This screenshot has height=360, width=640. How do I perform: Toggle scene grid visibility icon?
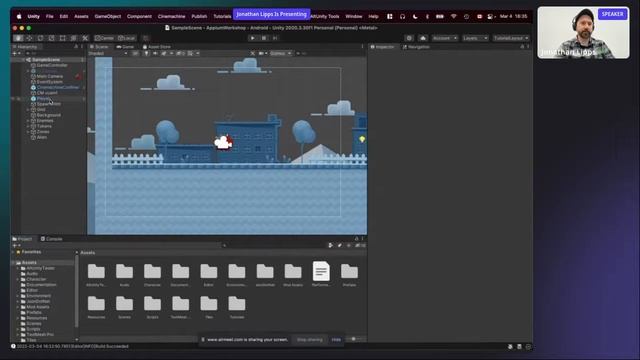click(x=191, y=53)
